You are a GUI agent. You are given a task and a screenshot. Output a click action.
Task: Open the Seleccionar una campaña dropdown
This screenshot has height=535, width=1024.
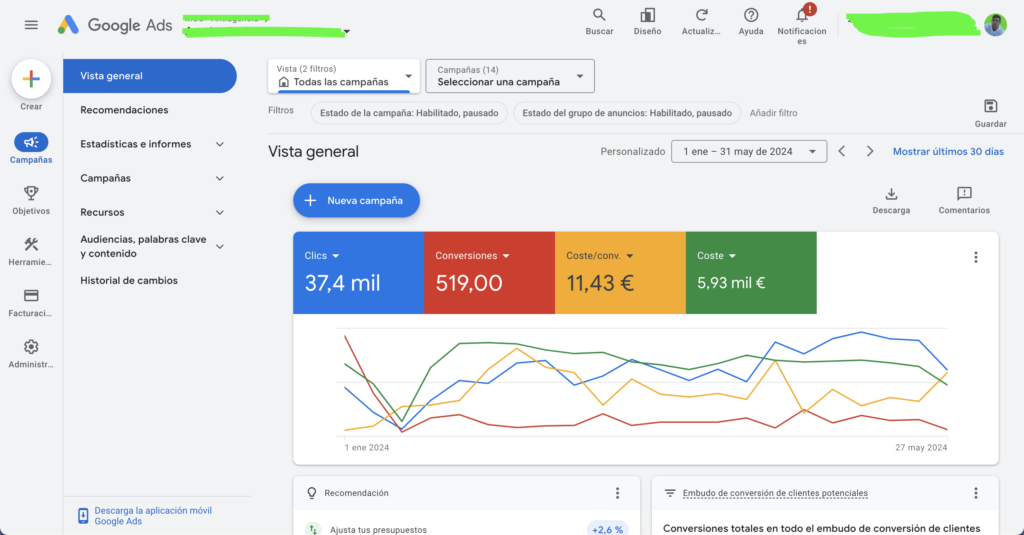click(x=509, y=76)
